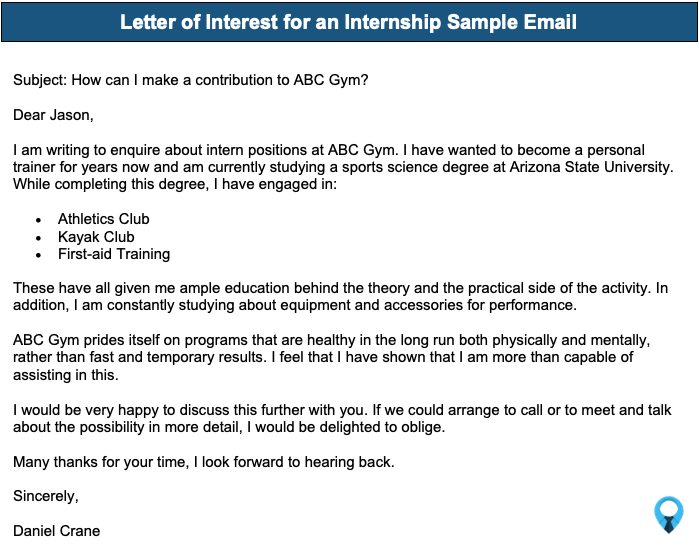
Task: Click the bullet dot before Athletics Club
Action: pos(39,220)
